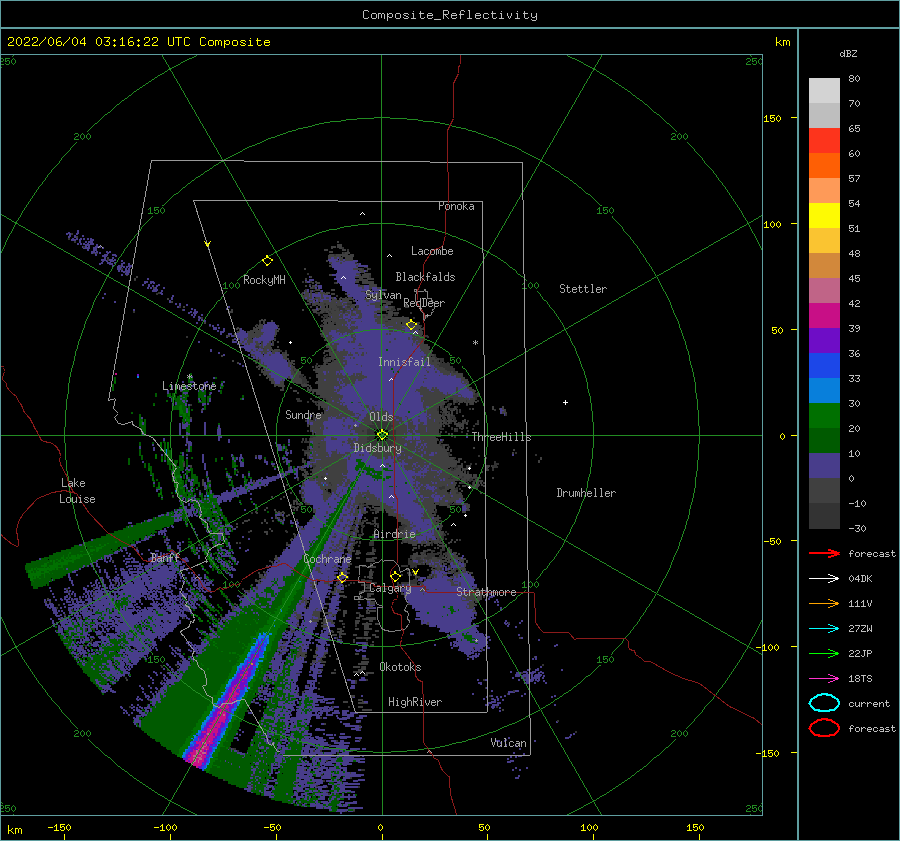
Task: Click the cyan 27ZW arrow icon
Action: click(824, 629)
